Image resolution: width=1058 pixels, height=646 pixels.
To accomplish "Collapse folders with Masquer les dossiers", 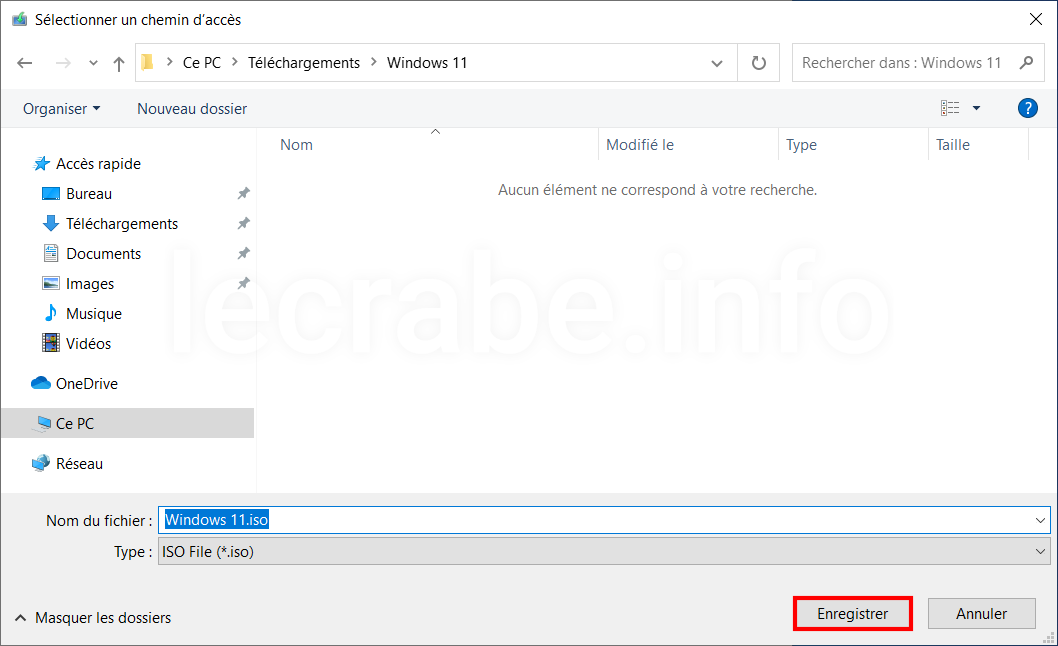I will (93, 618).
